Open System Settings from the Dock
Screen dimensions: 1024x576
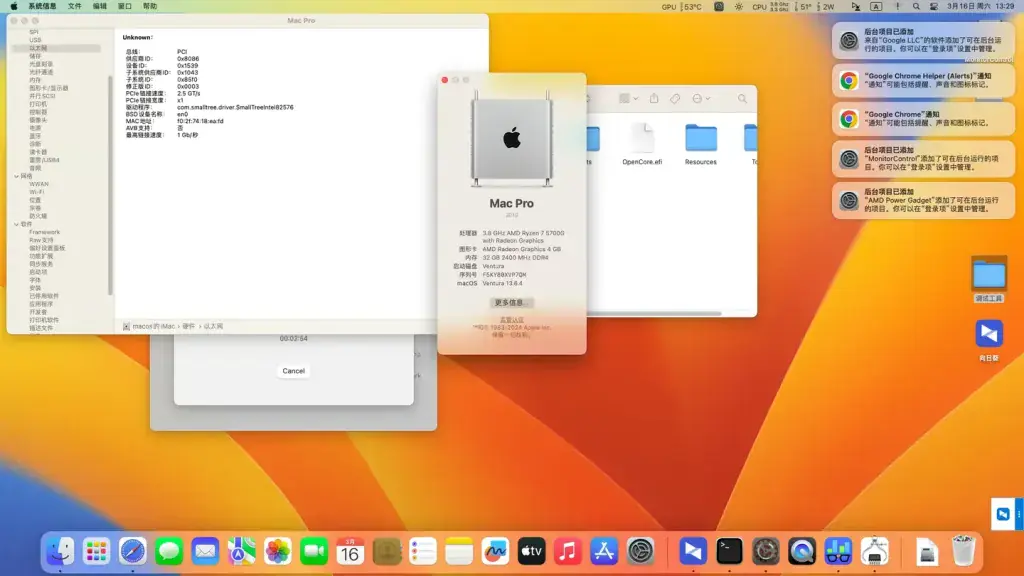(641, 552)
